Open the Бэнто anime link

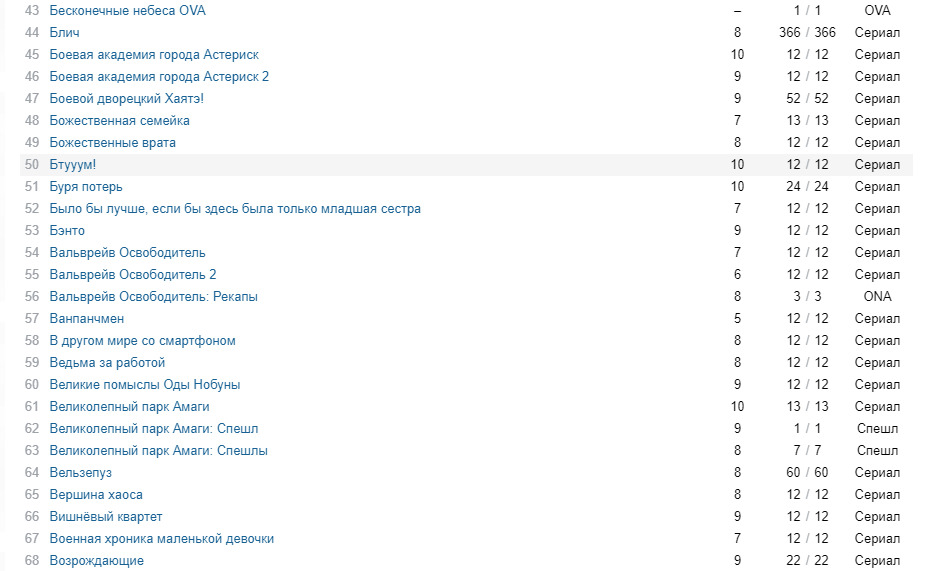(67, 231)
